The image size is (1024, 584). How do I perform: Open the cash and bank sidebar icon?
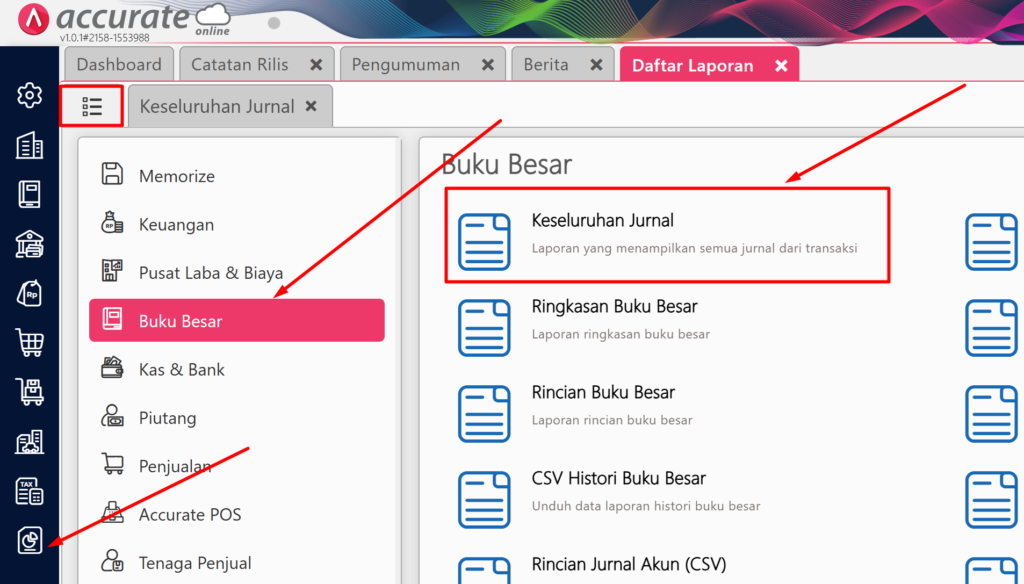[29, 244]
